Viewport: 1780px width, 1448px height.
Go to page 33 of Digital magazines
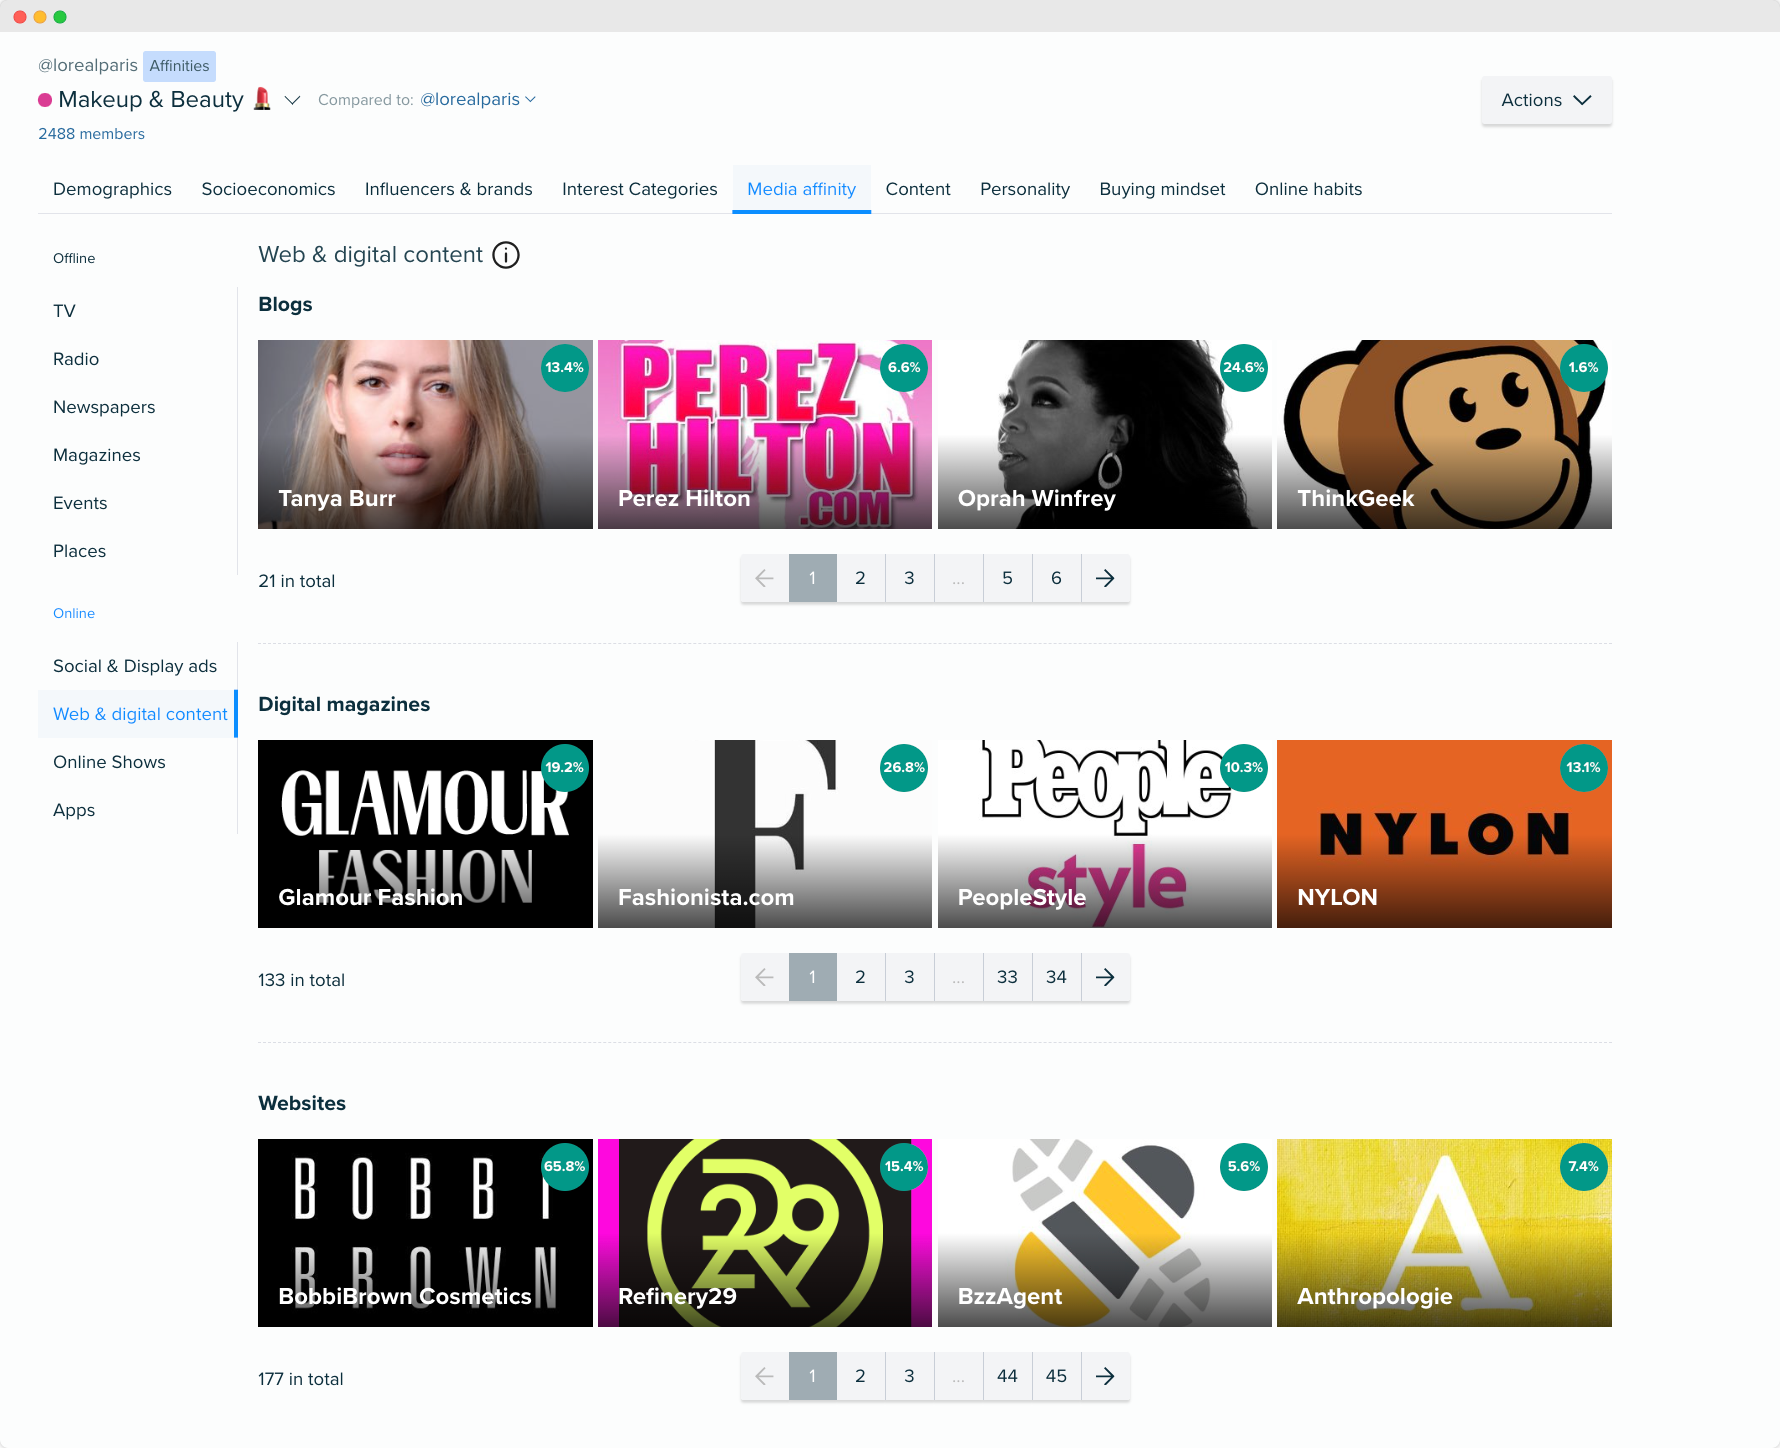(1007, 977)
